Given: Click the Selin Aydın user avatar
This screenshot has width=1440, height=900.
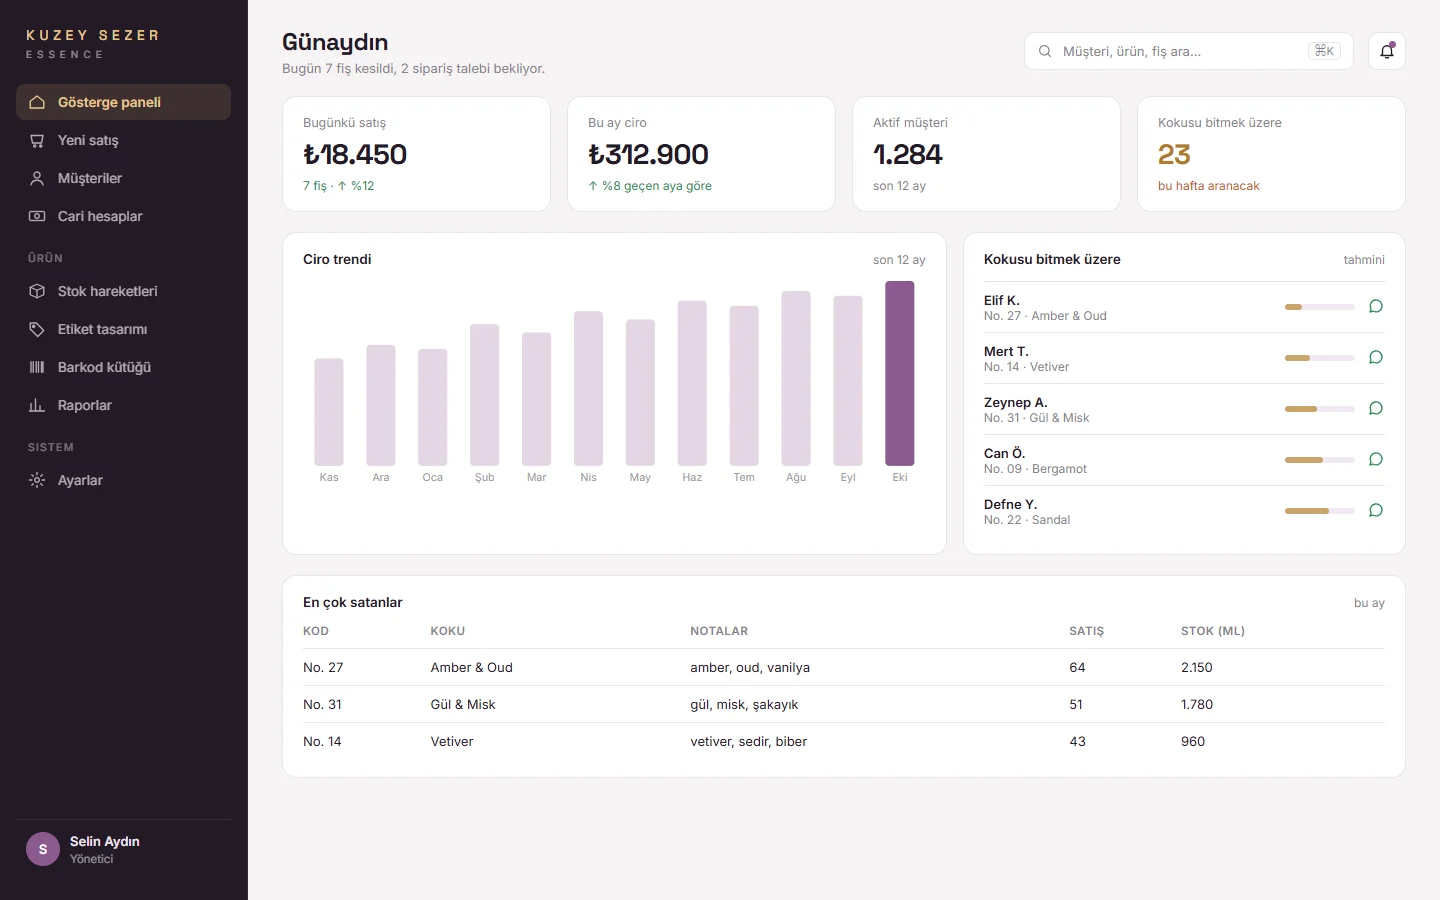Looking at the screenshot, I should 43,849.
